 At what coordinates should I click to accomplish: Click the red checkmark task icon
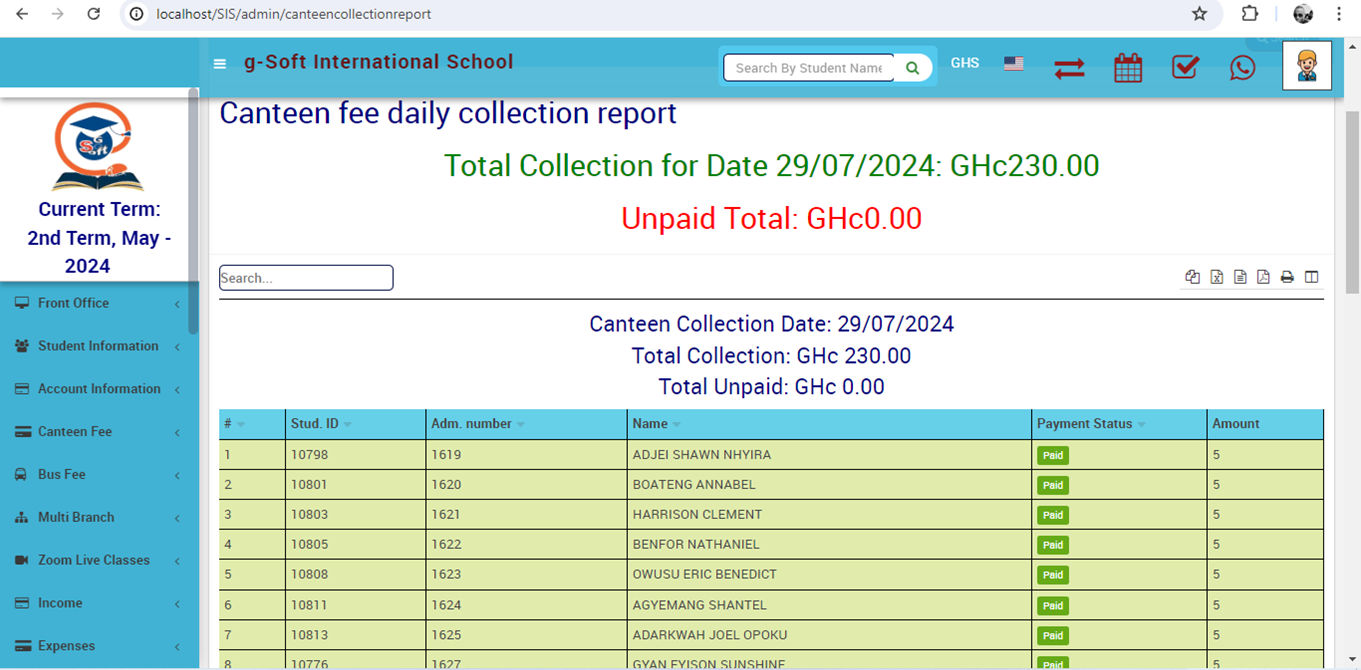[x=1185, y=67]
